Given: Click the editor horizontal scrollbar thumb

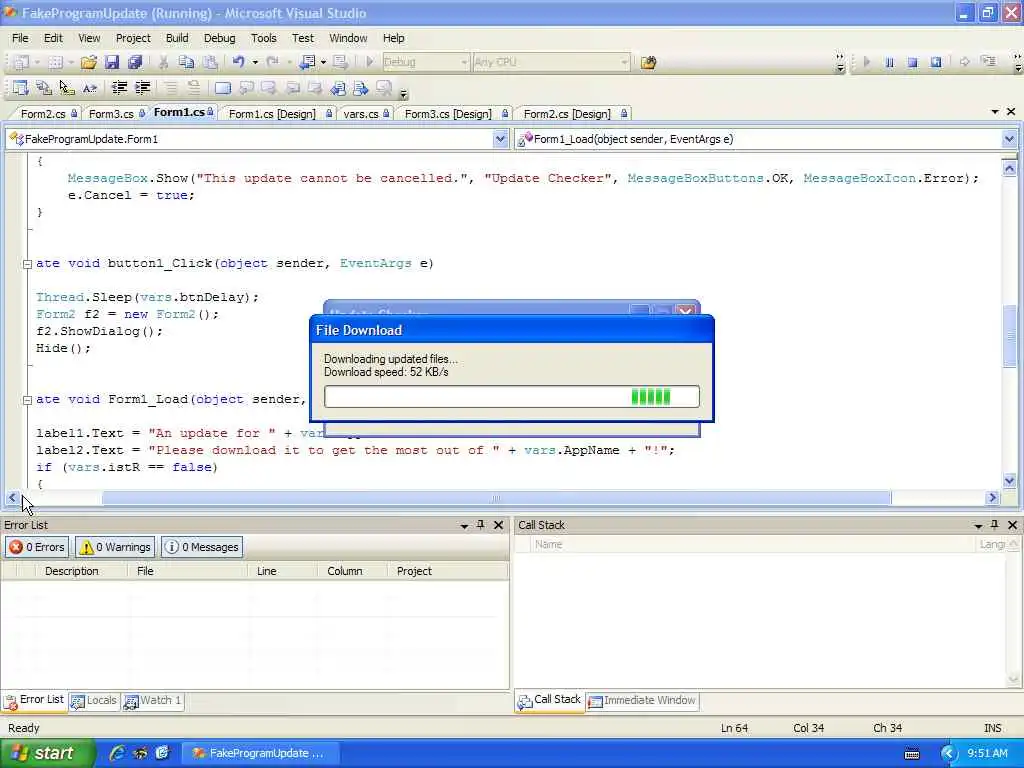Looking at the screenshot, I should coord(496,498).
